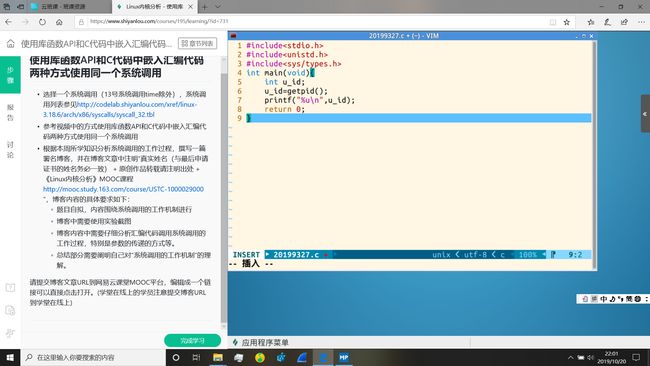The width and height of the screenshot is (650, 366).
Task: Click 20199327.c in VIM status line
Action: tap(296, 255)
